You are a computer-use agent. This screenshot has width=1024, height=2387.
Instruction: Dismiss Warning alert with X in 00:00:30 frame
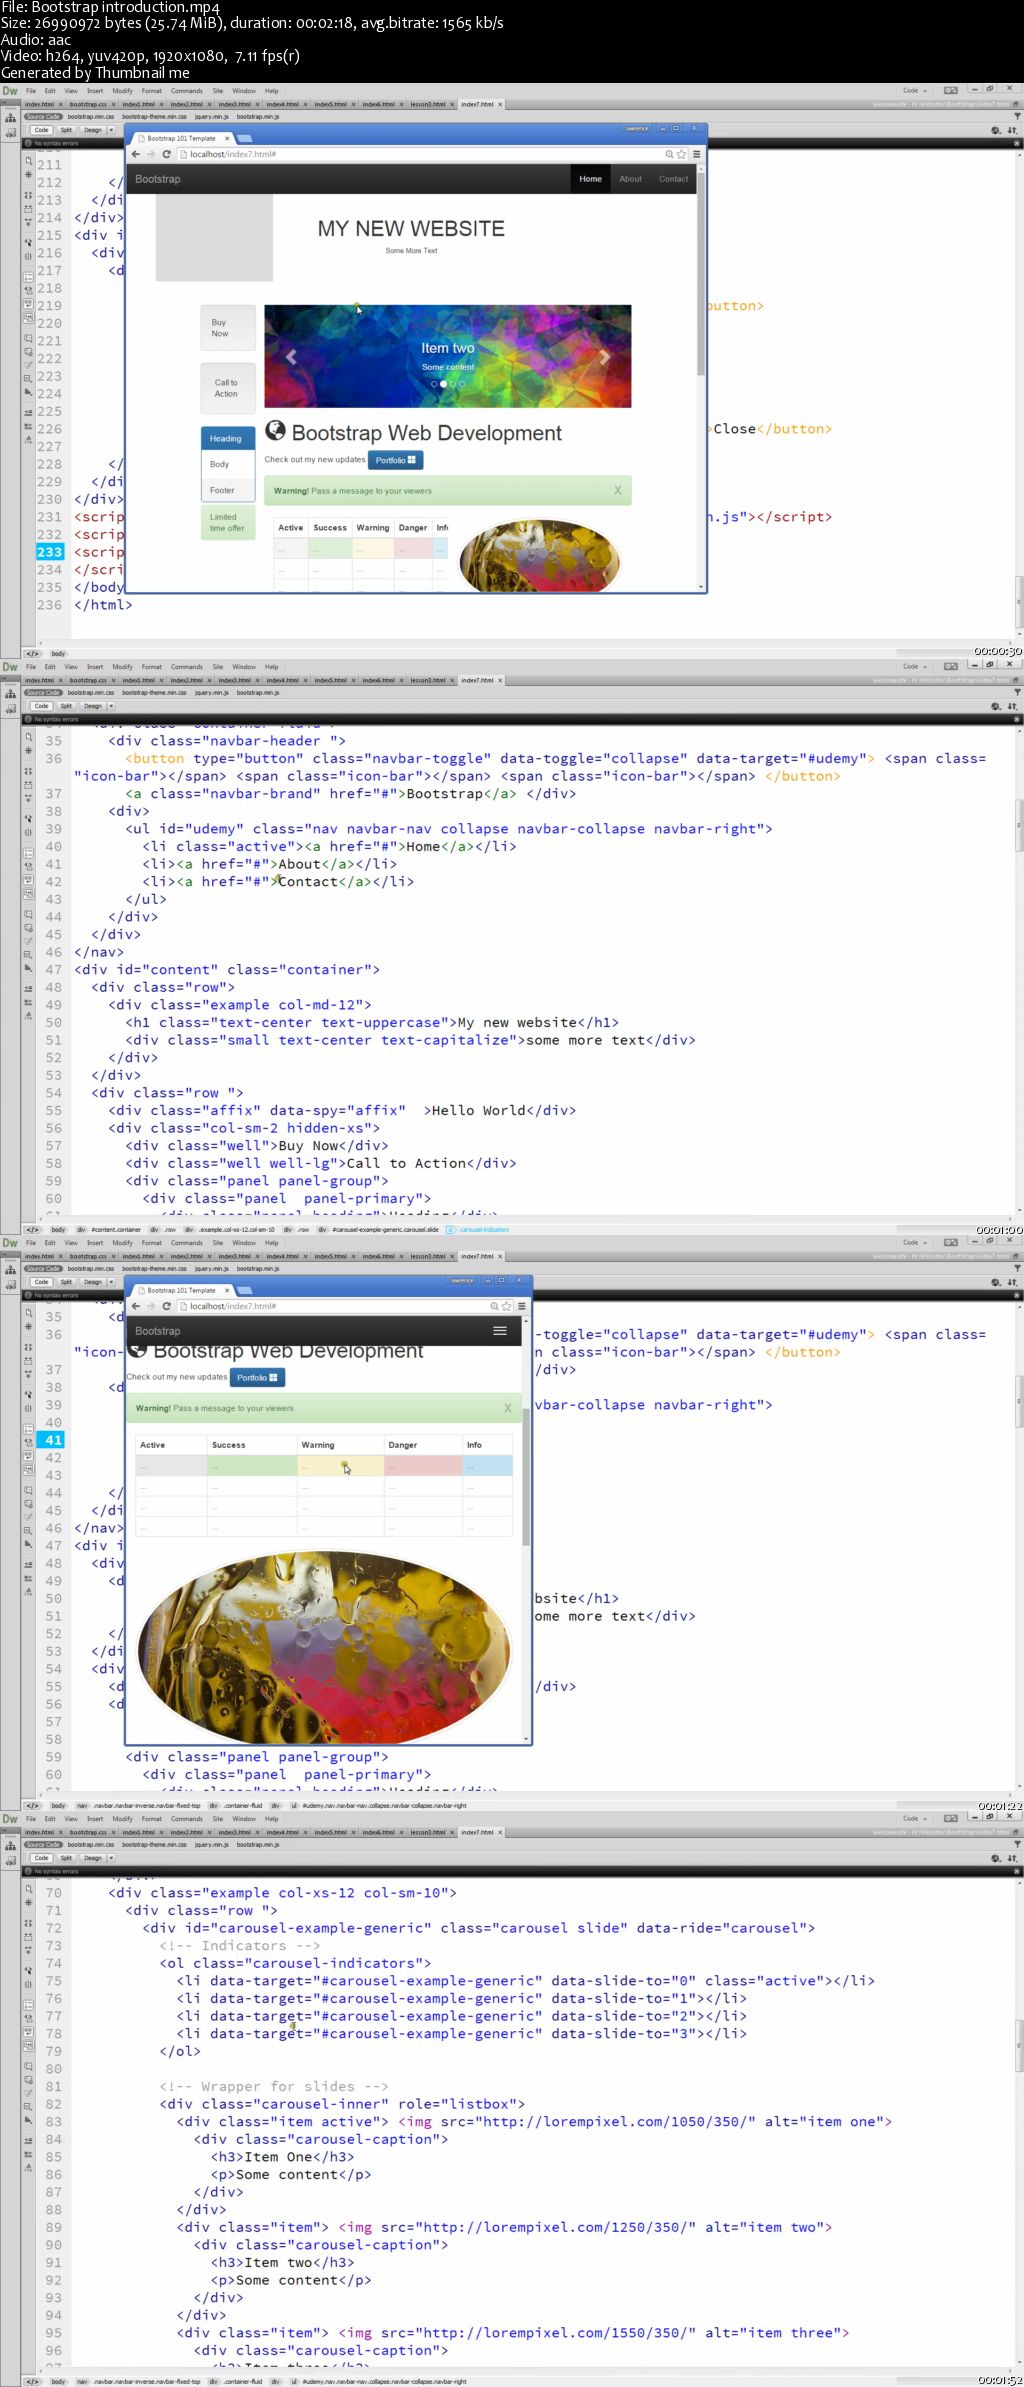coord(617,490)
